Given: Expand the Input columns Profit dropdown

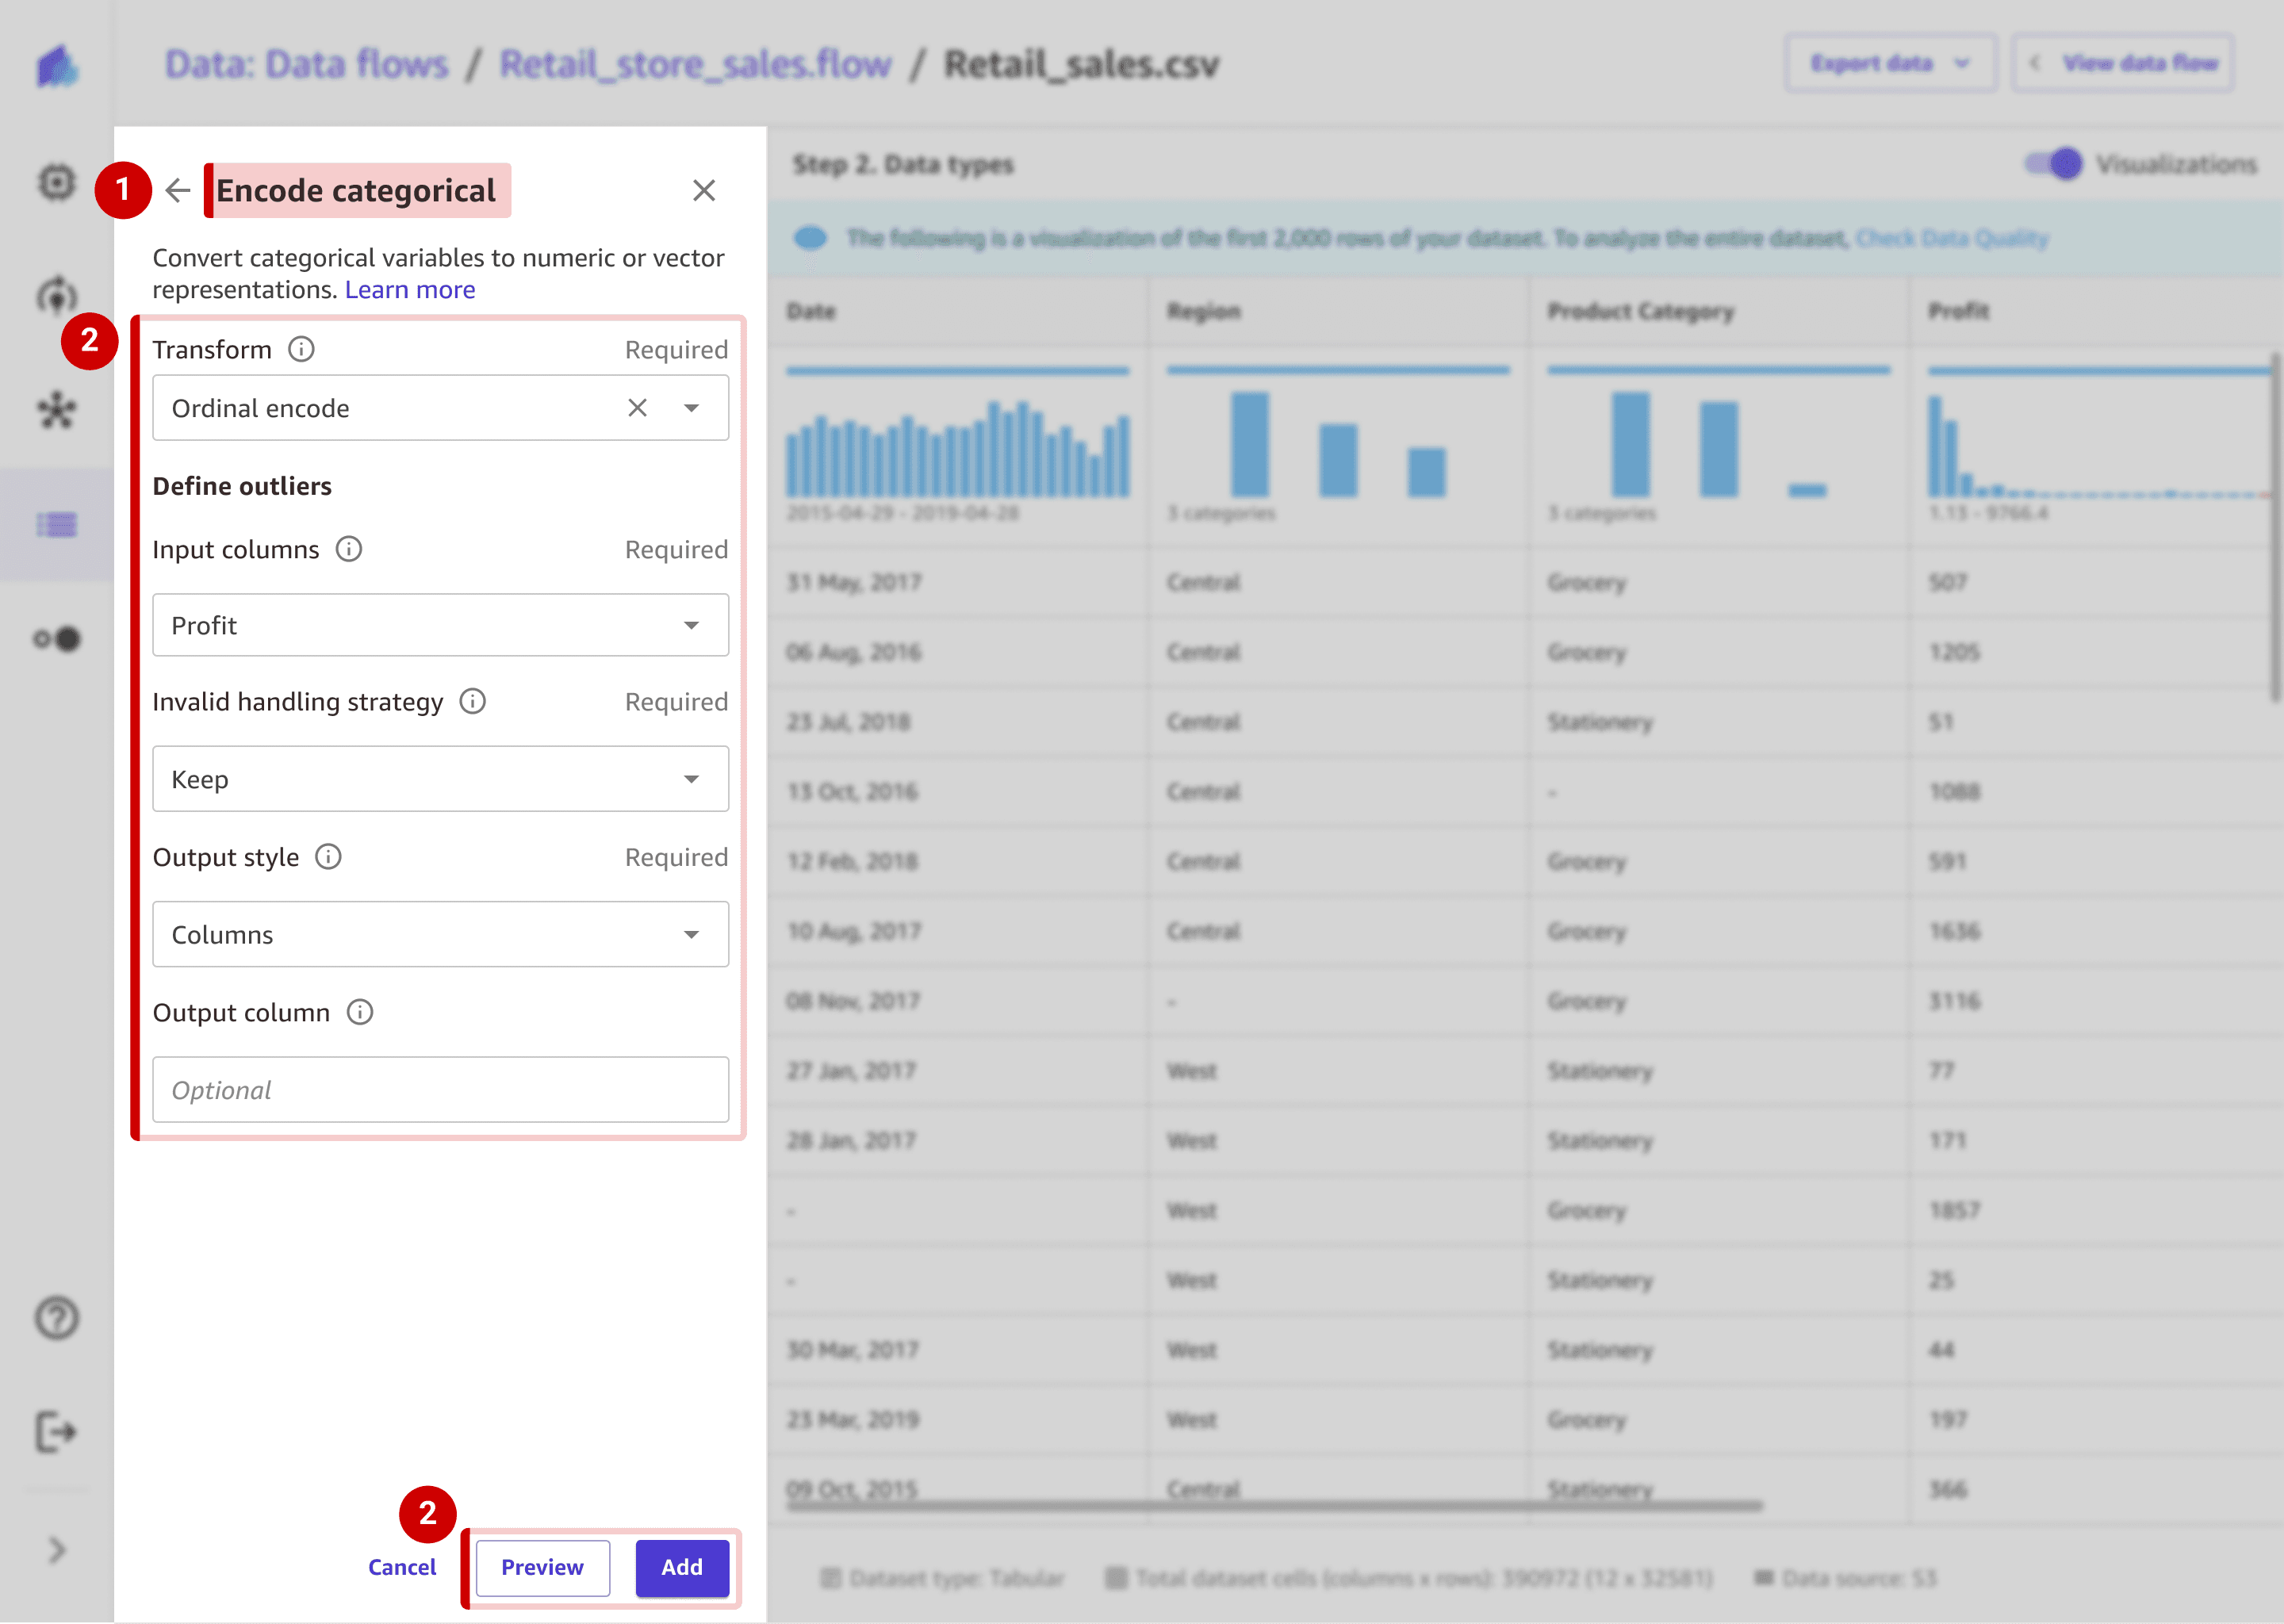Looking at the screenshot, I should 691,625.
